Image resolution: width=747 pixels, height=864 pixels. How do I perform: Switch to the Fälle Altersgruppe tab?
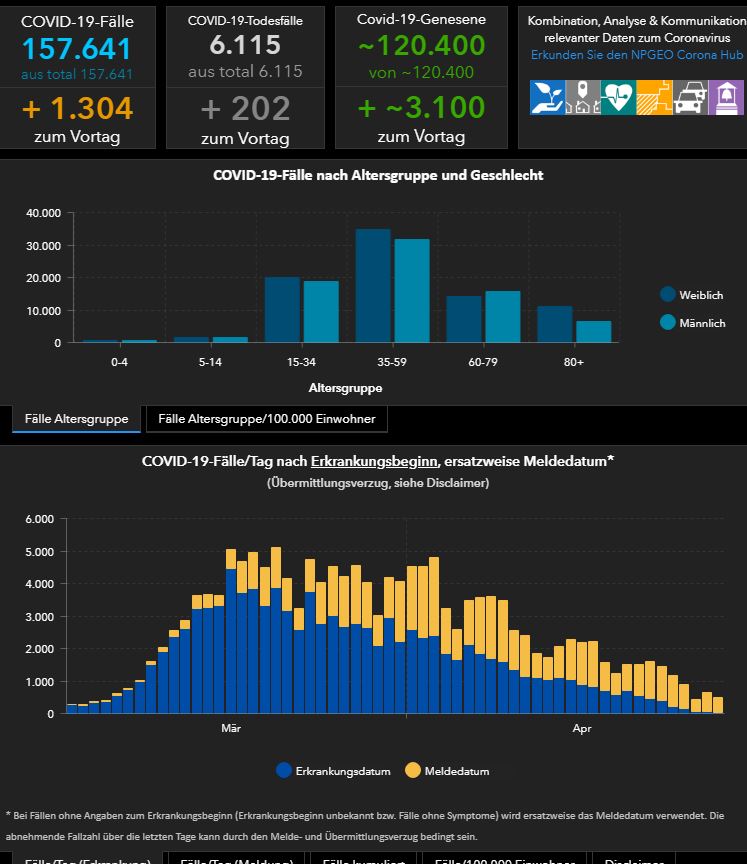(x=76, y=419)
